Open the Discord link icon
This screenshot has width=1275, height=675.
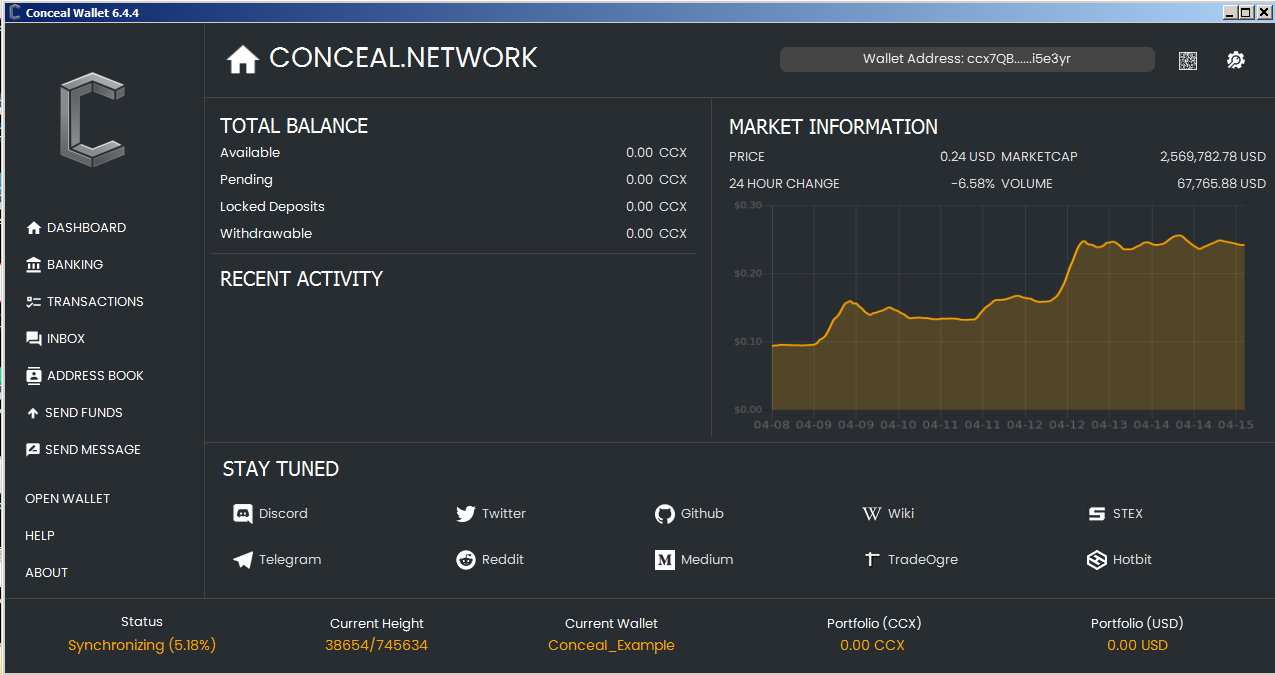[242, 514]
